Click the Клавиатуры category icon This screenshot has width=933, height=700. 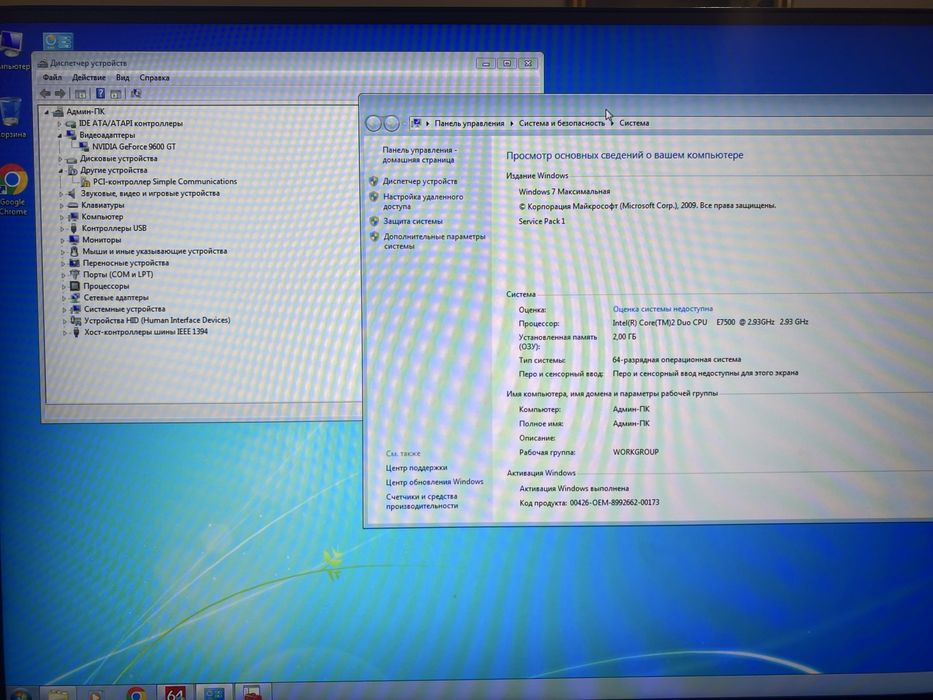coord(73,205)
